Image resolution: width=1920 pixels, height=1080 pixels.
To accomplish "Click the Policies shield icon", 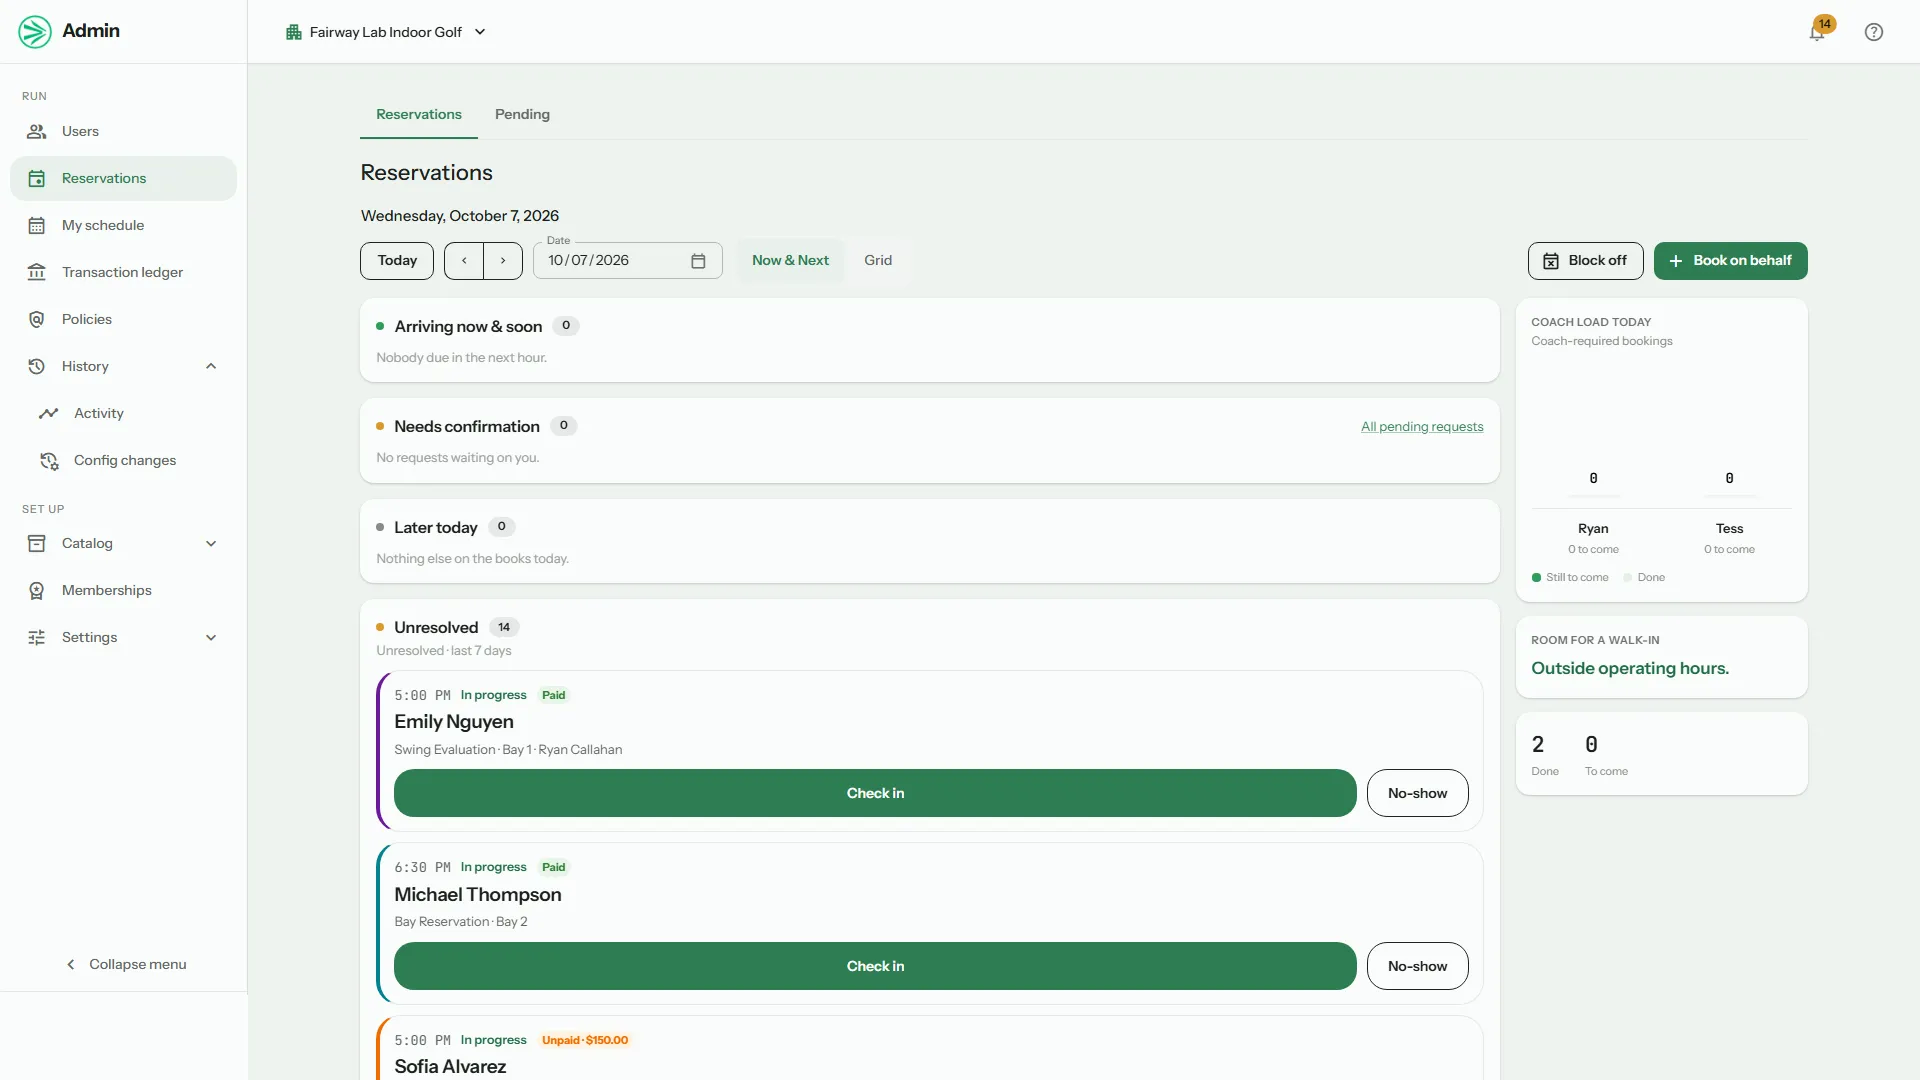I will 37,319.
